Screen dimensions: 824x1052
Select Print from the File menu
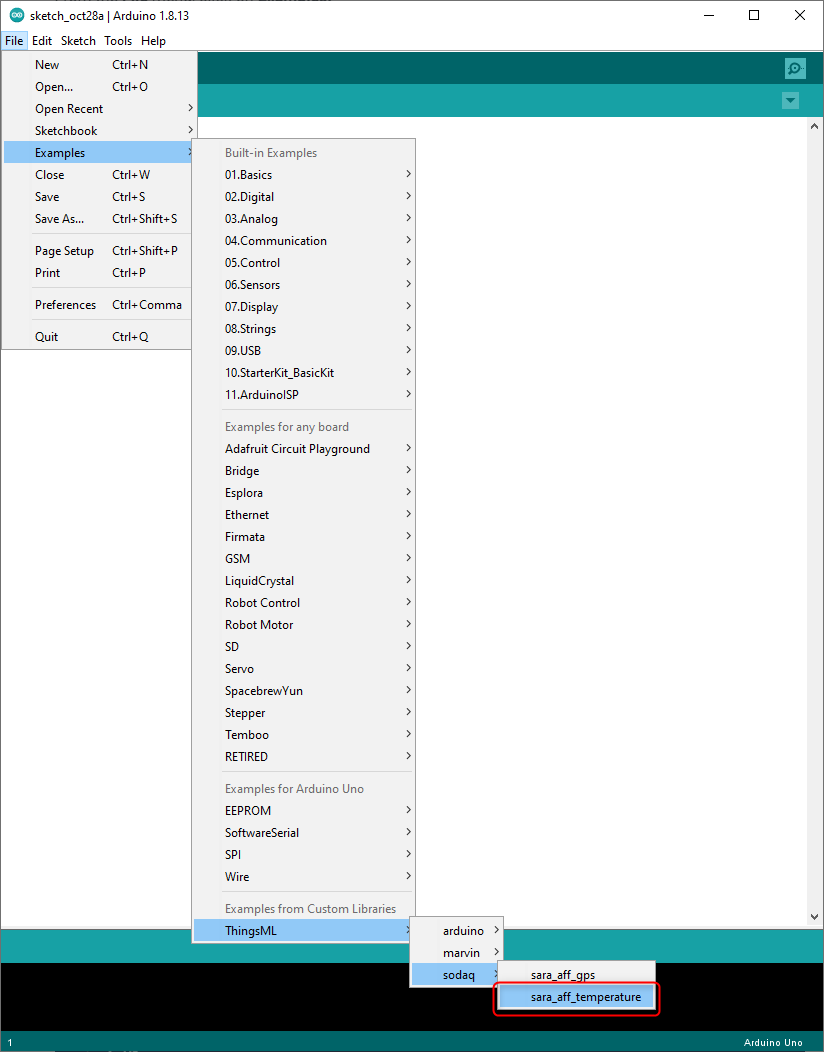(99, 273)
